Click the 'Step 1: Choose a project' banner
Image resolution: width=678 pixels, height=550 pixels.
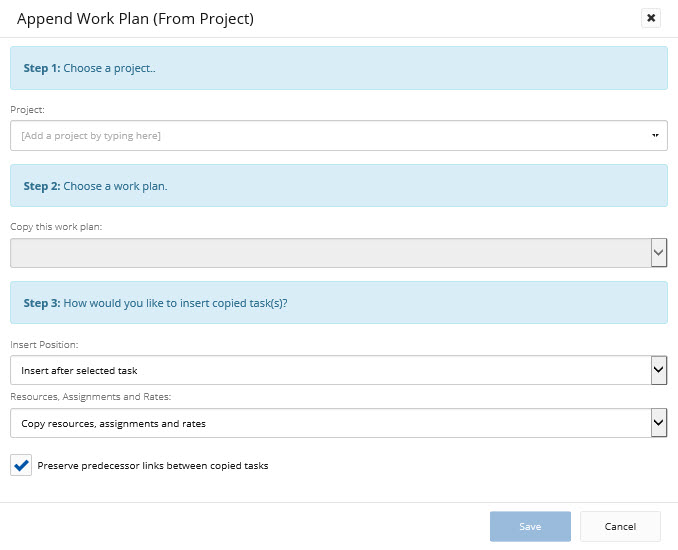point(338,68)
